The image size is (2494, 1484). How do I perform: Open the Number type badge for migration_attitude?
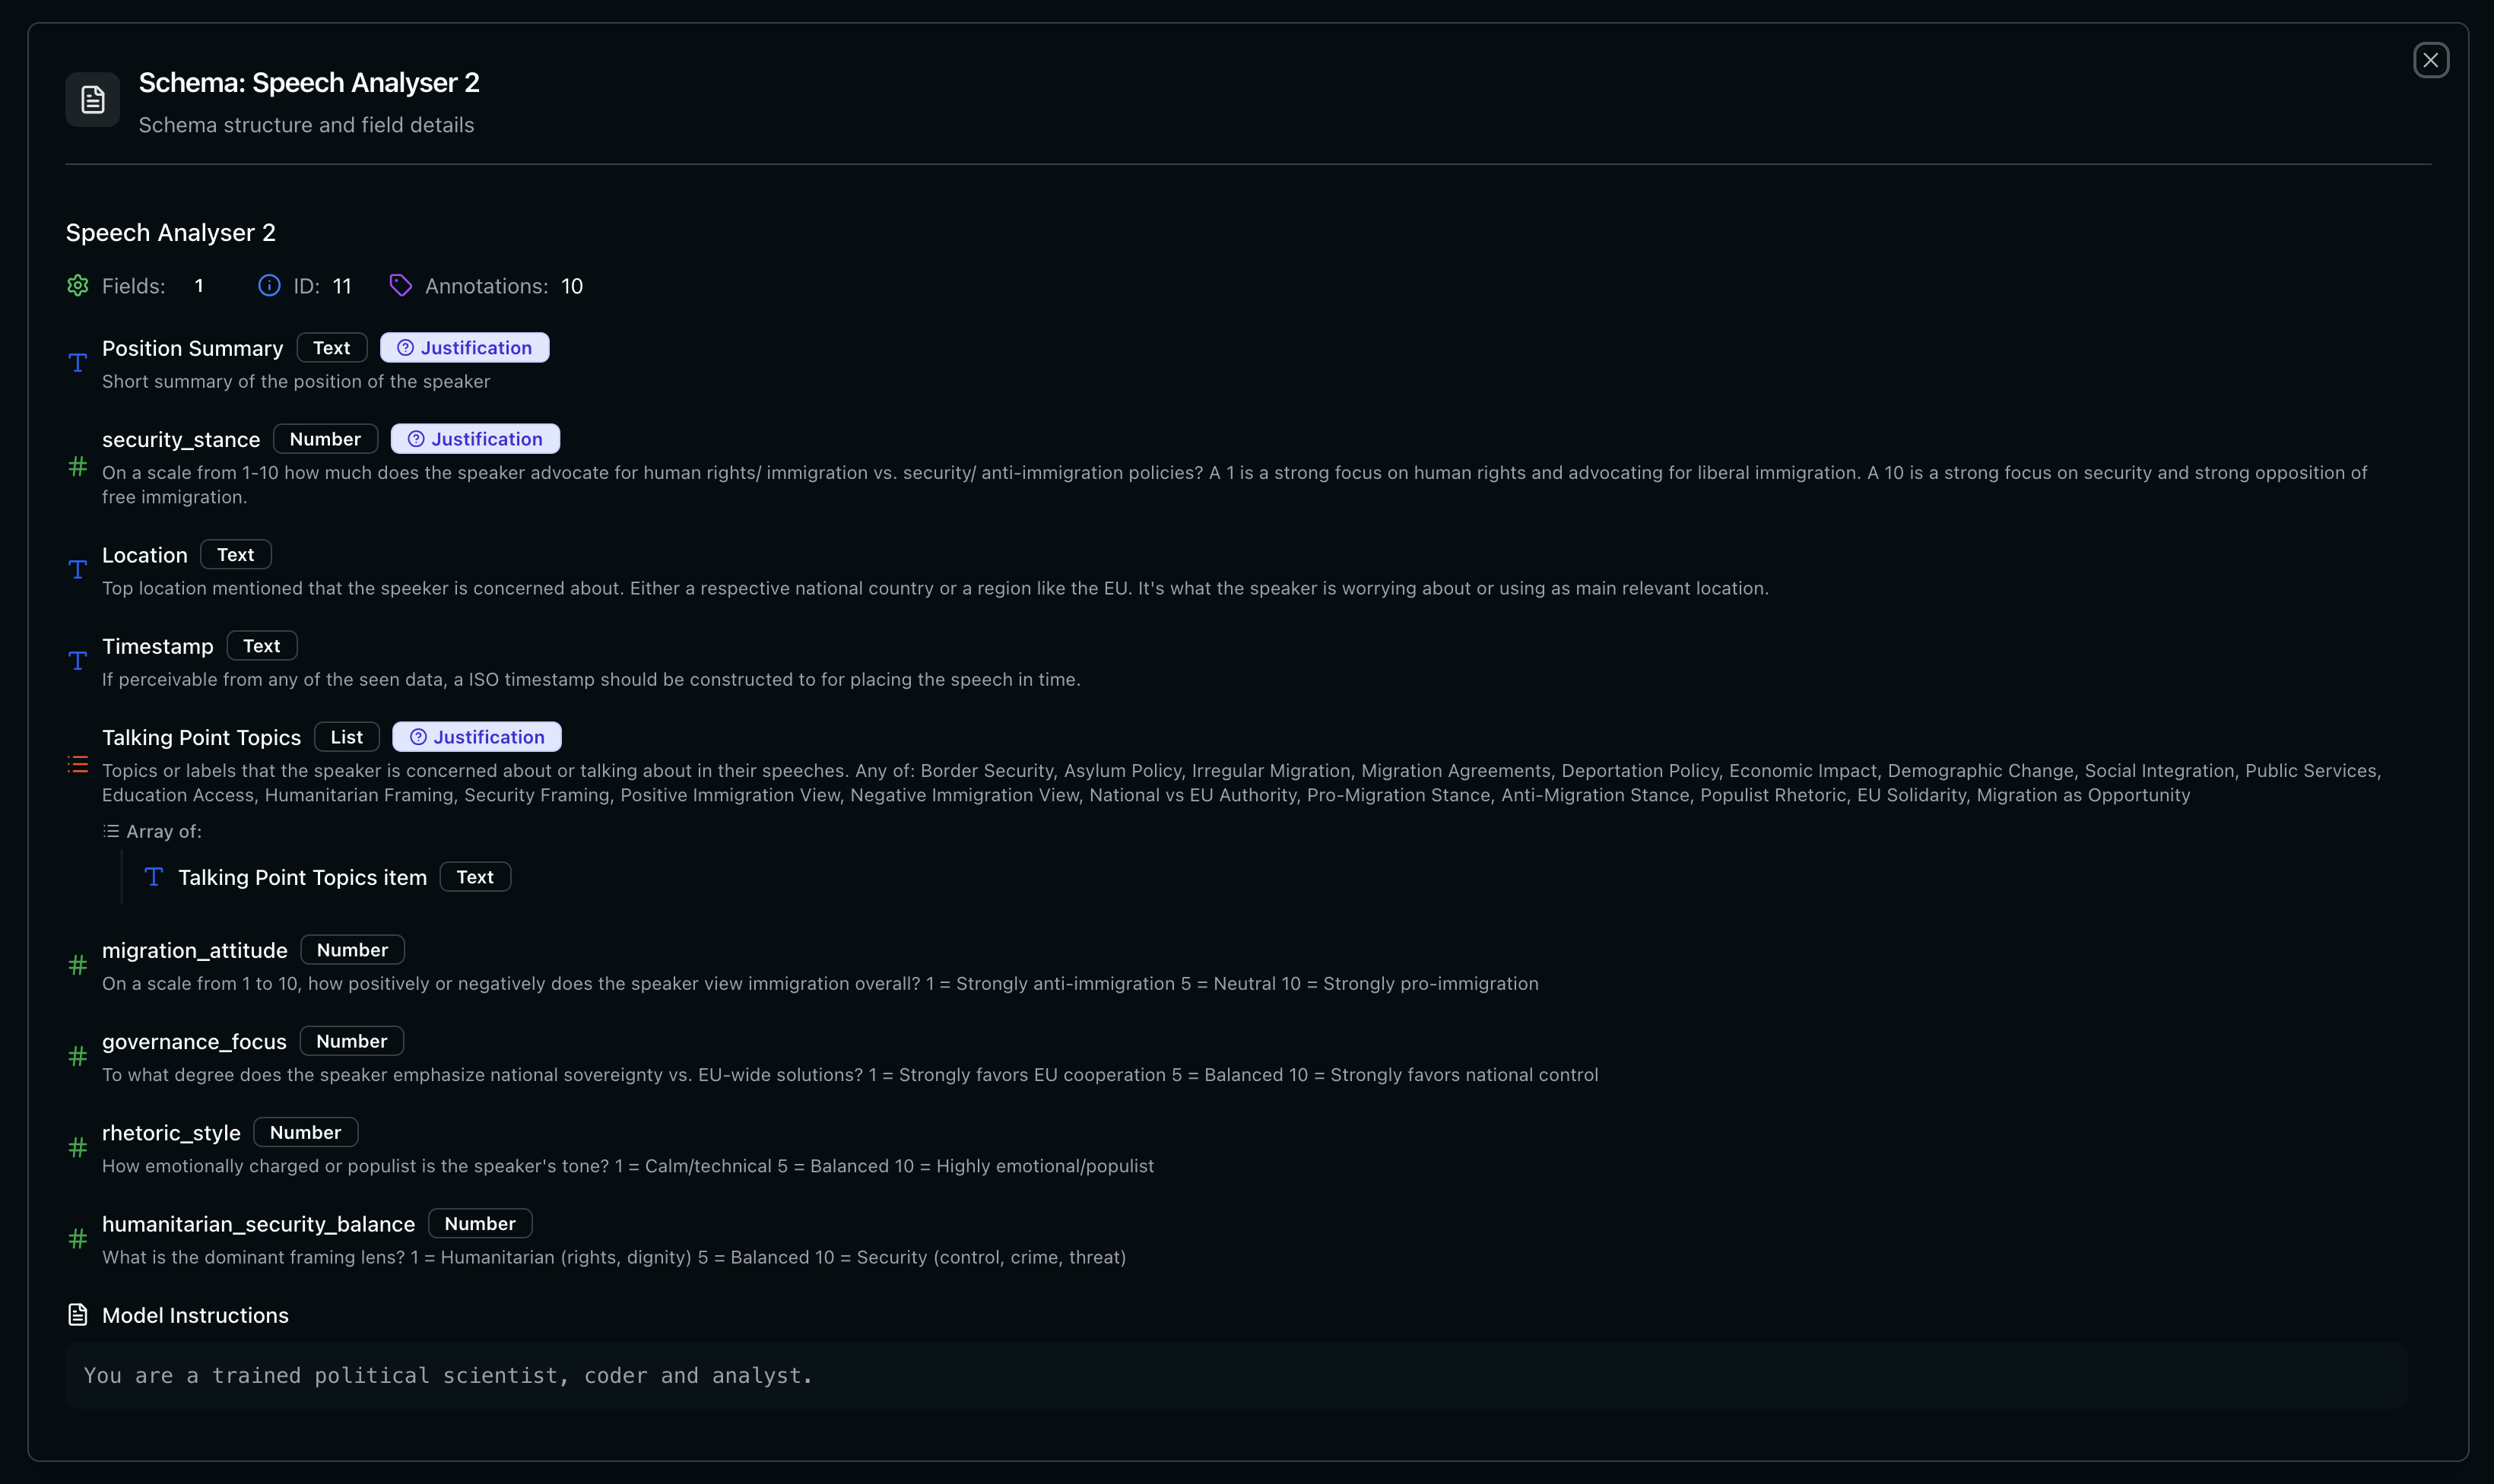352,949
